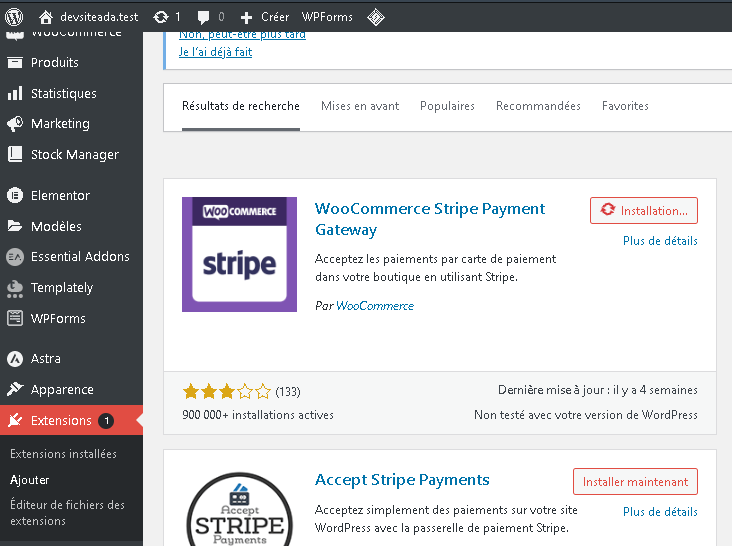
Task: Click '900 000+ installations actives' text
Action: pos(258,415)
